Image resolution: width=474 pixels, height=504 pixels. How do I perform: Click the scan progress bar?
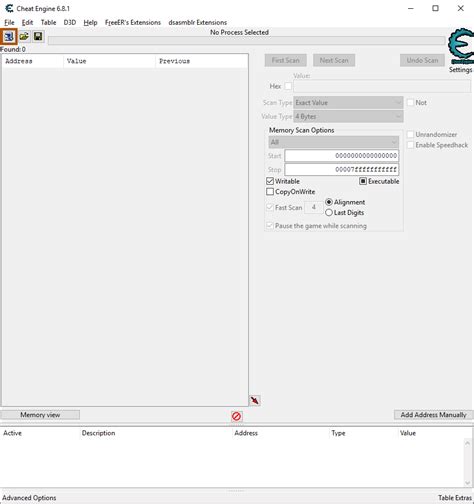246,41
